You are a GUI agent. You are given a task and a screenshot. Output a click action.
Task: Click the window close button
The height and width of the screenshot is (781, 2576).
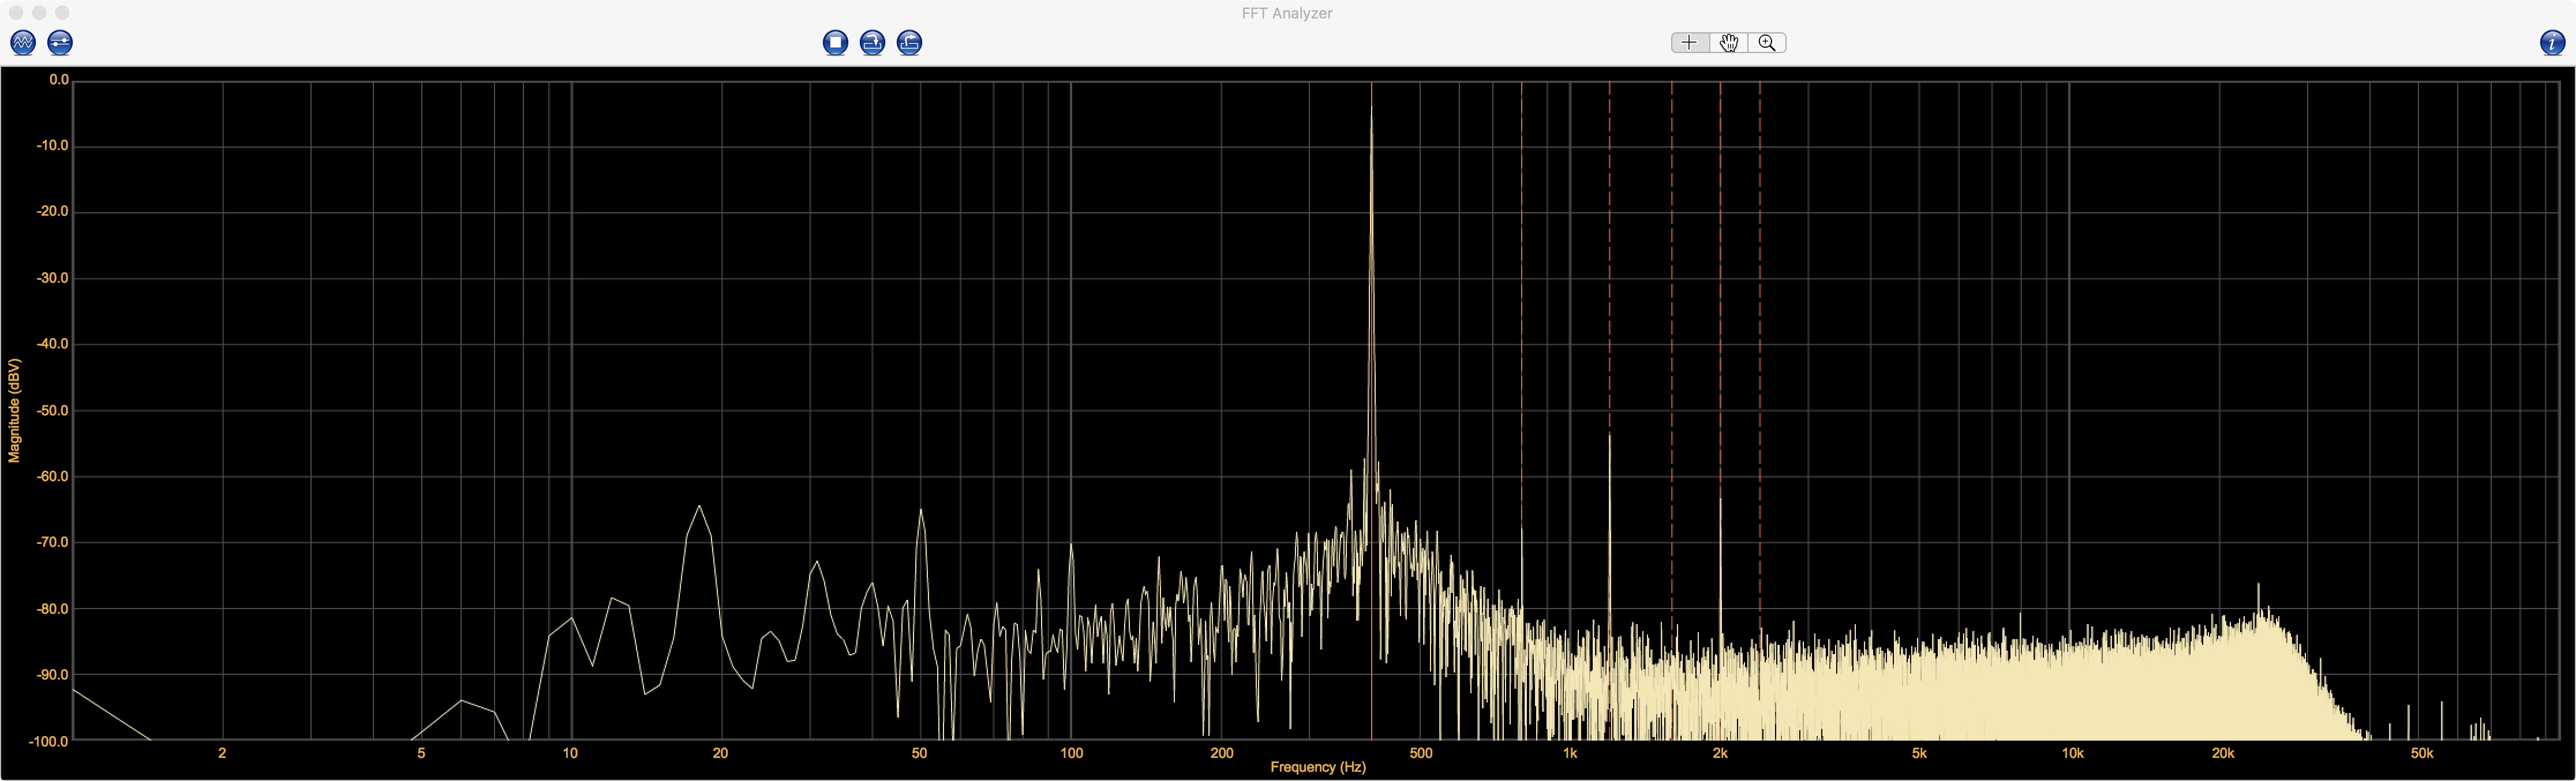pos(16,13)
